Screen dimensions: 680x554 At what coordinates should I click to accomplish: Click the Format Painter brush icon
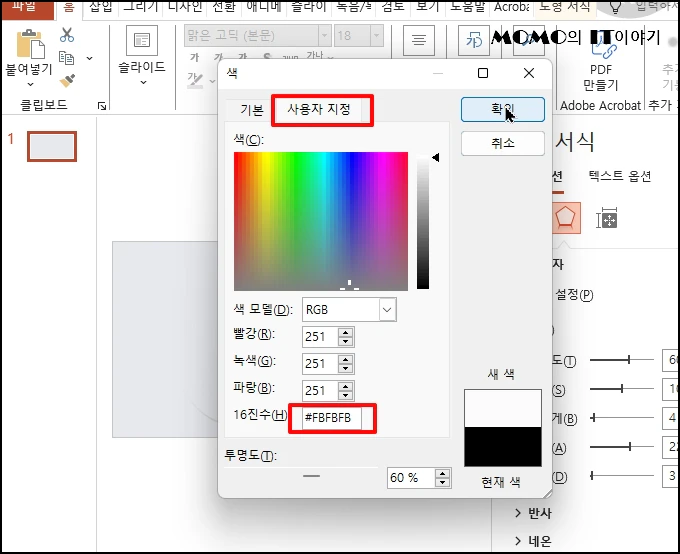pos(67,80)
